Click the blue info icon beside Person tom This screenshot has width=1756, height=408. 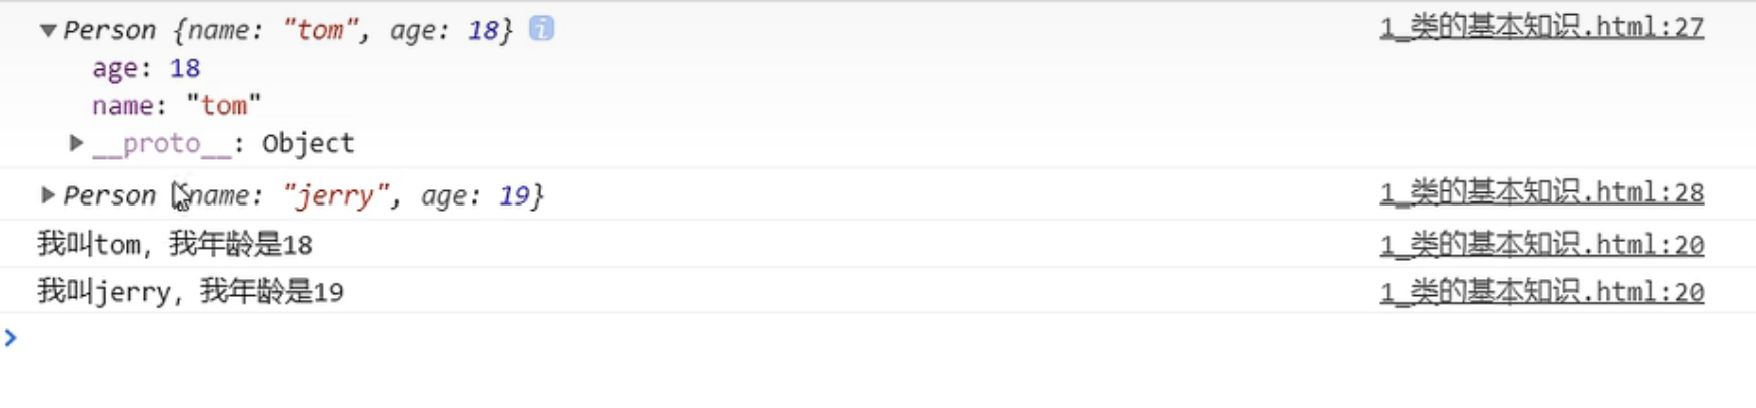click(x=541, y=29)
